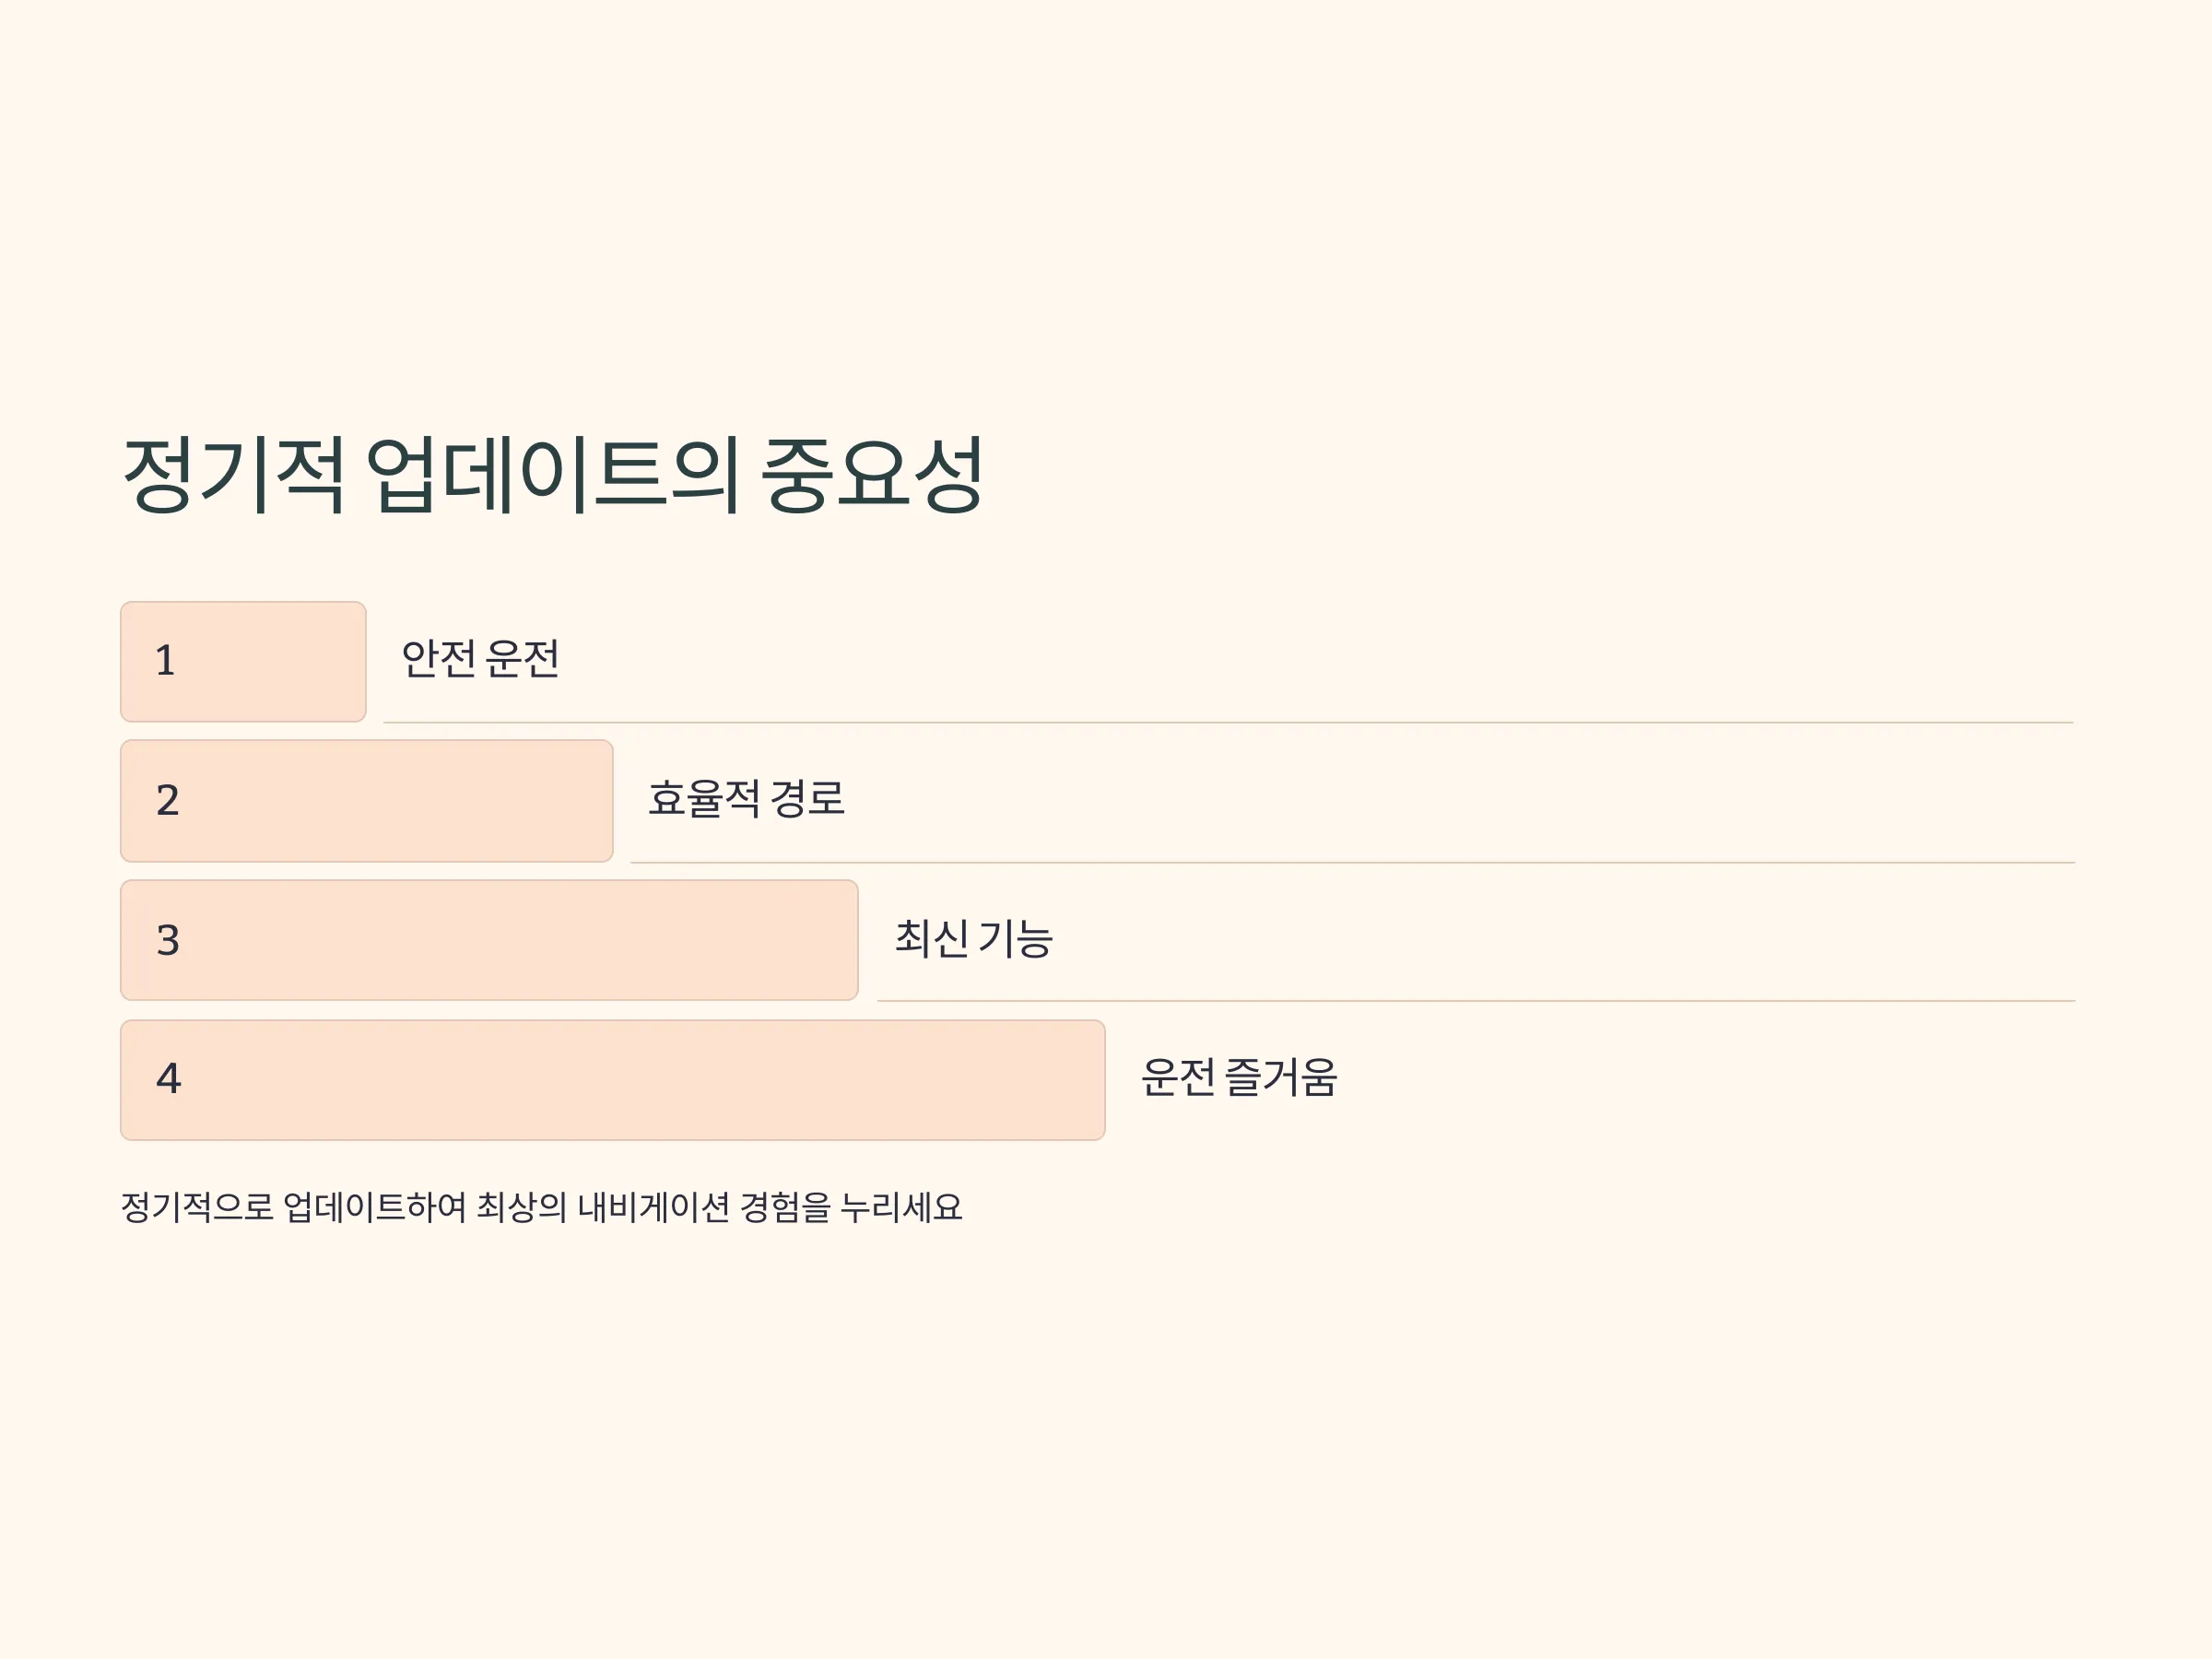Select the peach box numbered 1
This screenshot has width=2212, height=1659.
[x=243, y=661]
